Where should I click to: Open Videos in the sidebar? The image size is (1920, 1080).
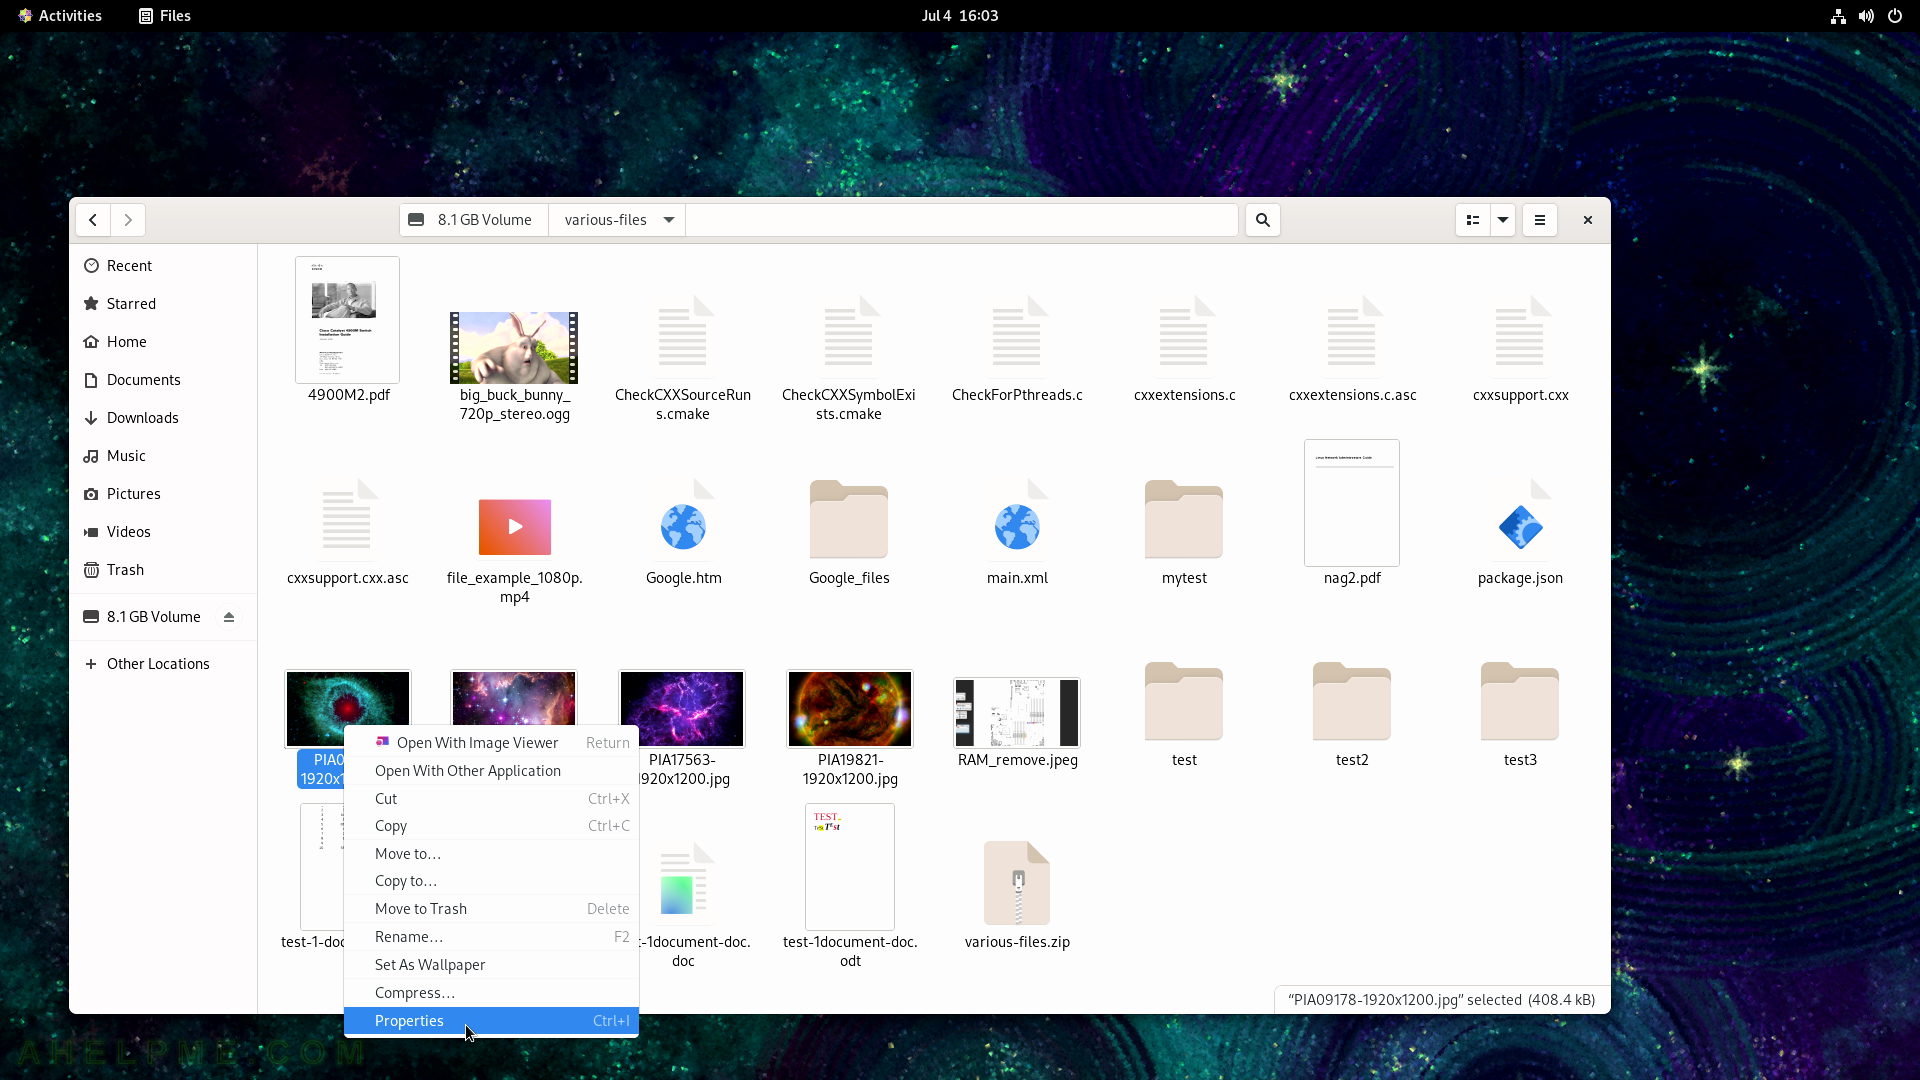[163, 532]
